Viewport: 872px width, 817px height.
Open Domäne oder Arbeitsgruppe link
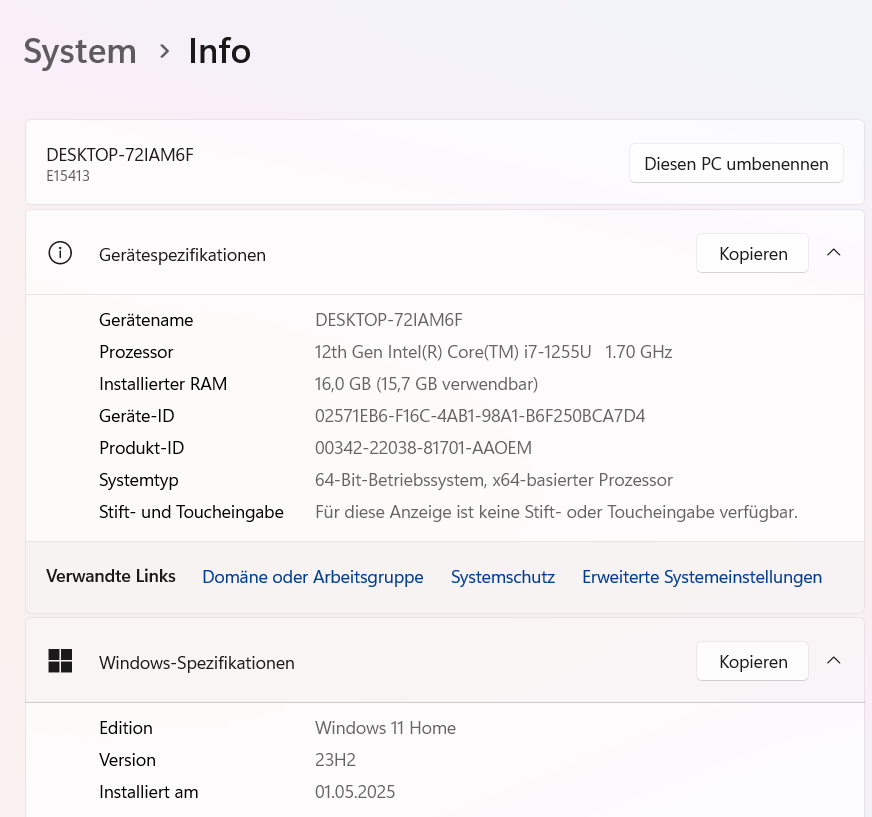[313, 577]
